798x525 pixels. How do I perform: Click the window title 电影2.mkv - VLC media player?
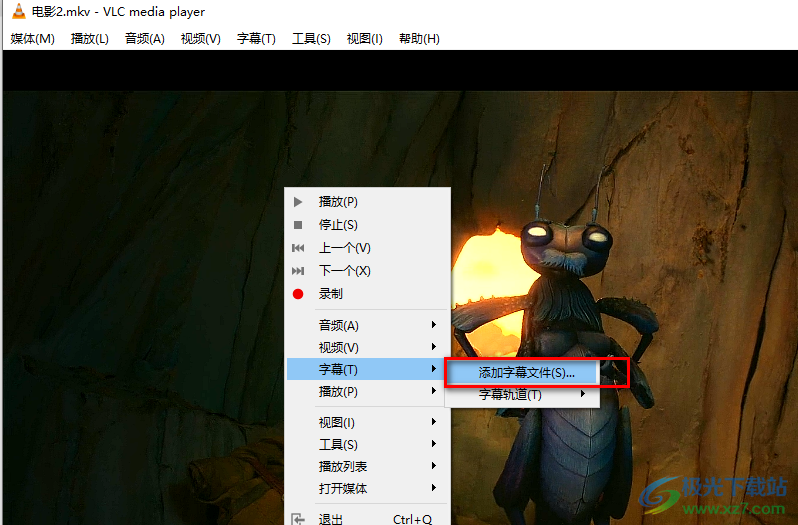click(118, 11)
